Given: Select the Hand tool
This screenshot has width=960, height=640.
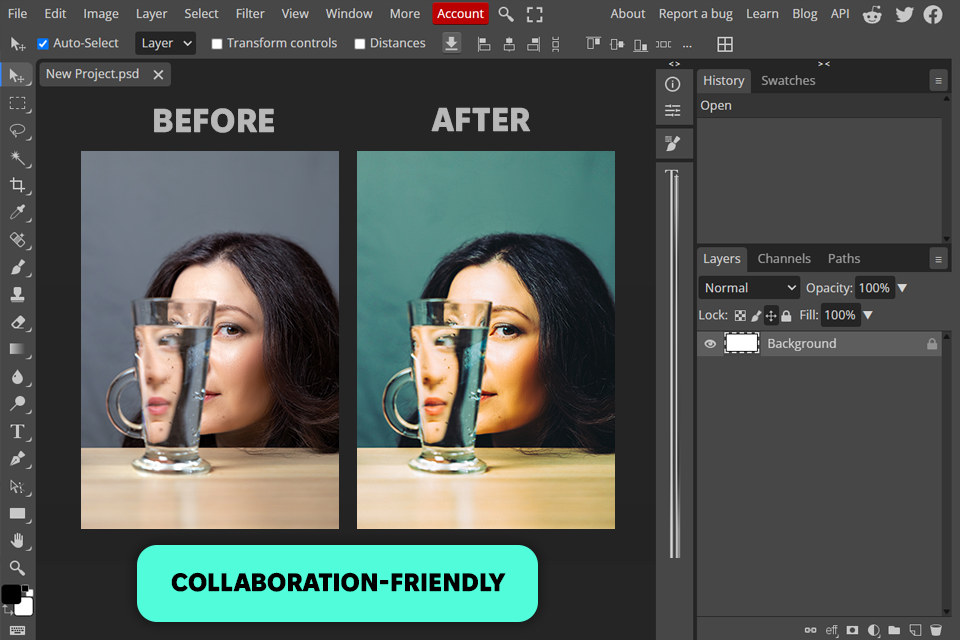Looking at the screenshot, I should [17, 541].
